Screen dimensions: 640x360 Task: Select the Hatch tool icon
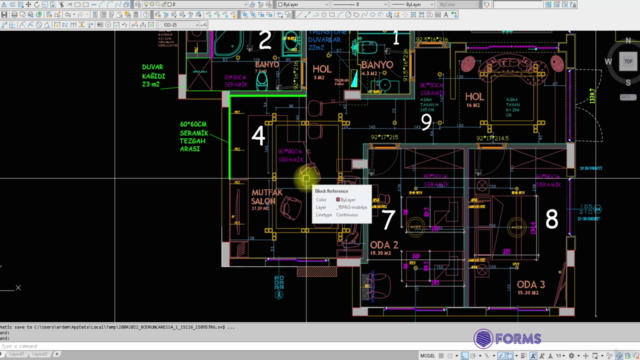coord(413,15)
